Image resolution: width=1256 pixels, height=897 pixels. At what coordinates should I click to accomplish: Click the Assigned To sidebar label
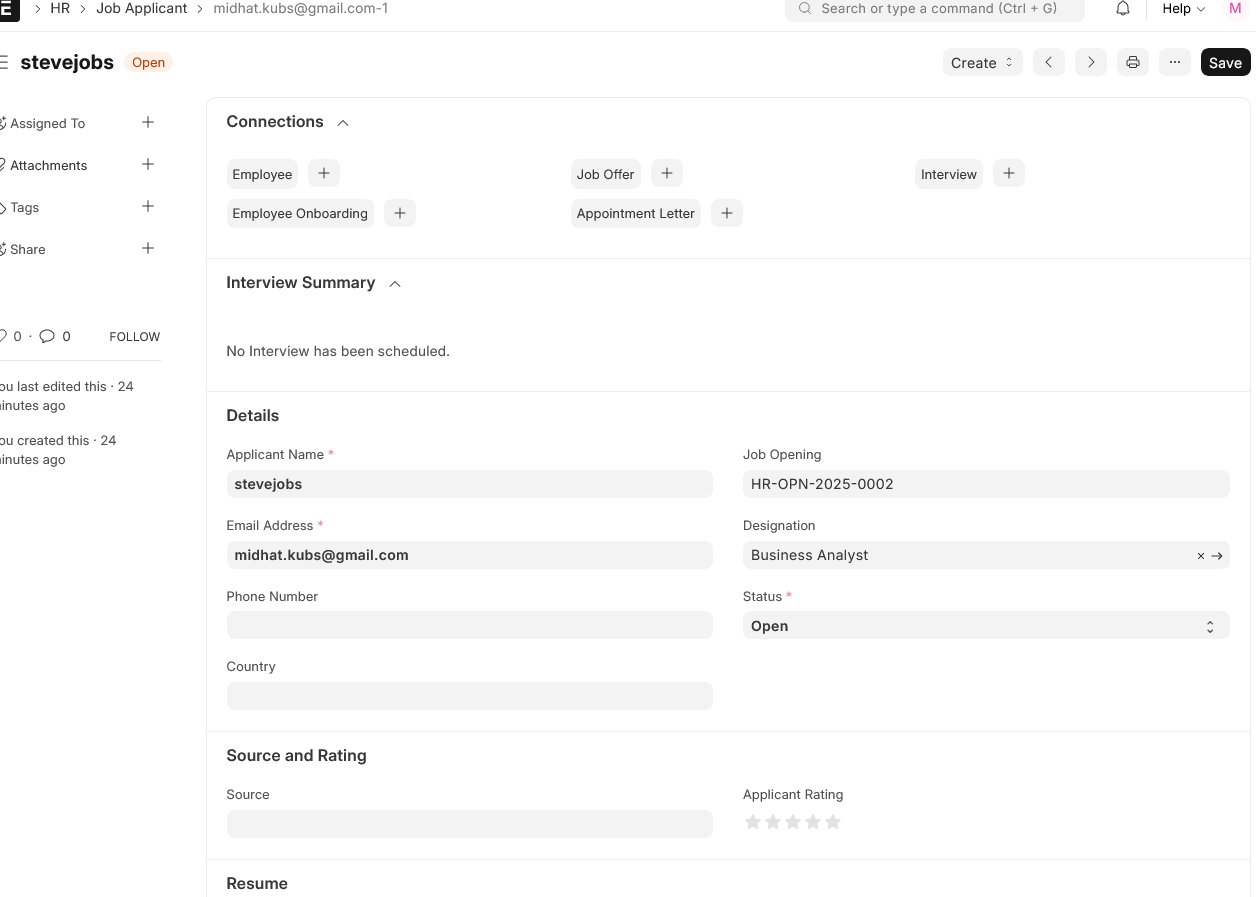tap(47, 123)
